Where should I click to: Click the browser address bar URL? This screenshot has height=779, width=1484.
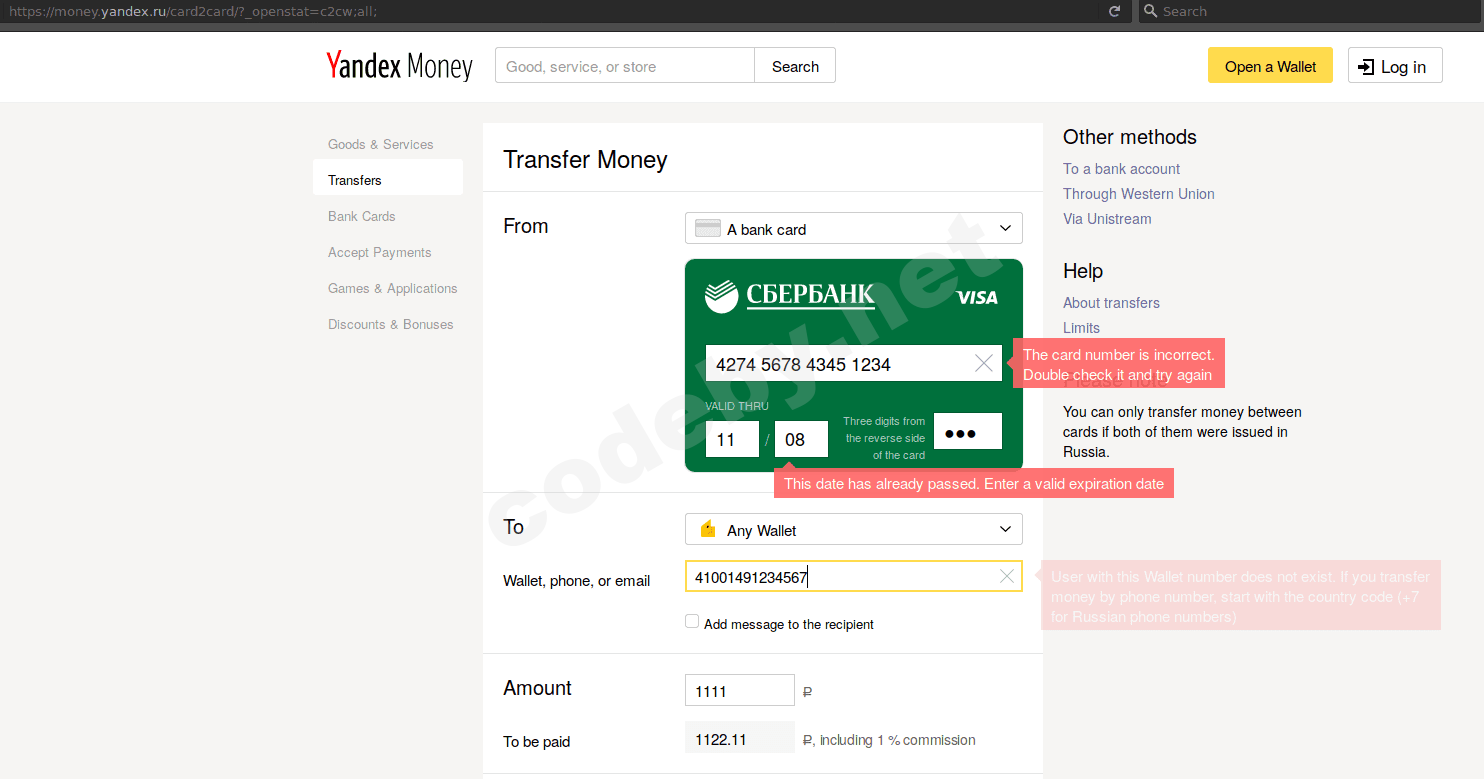pos(192,11)
